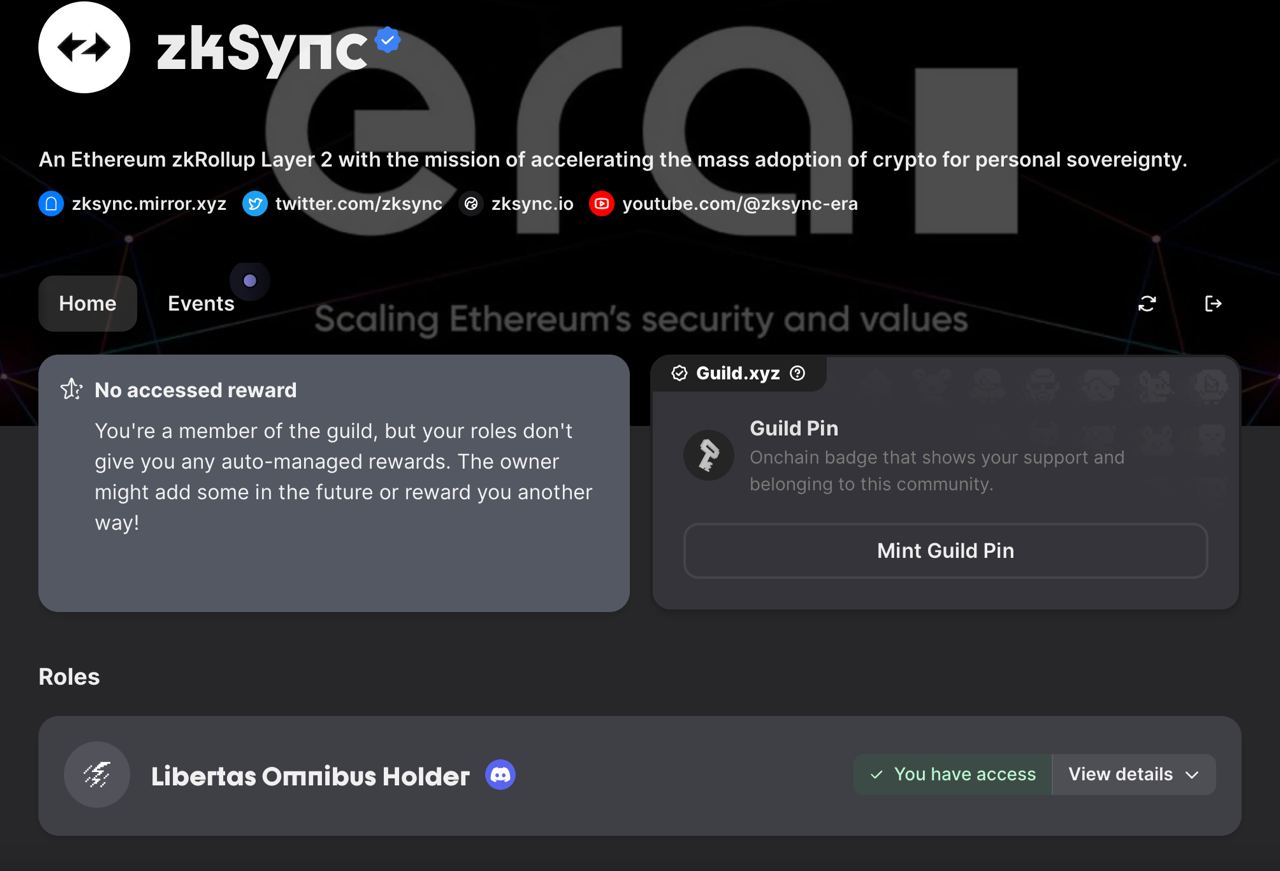1280x871 pixels.
Task: Click the guild description text about Ethereum zkRollup
Action: [613, 160]
